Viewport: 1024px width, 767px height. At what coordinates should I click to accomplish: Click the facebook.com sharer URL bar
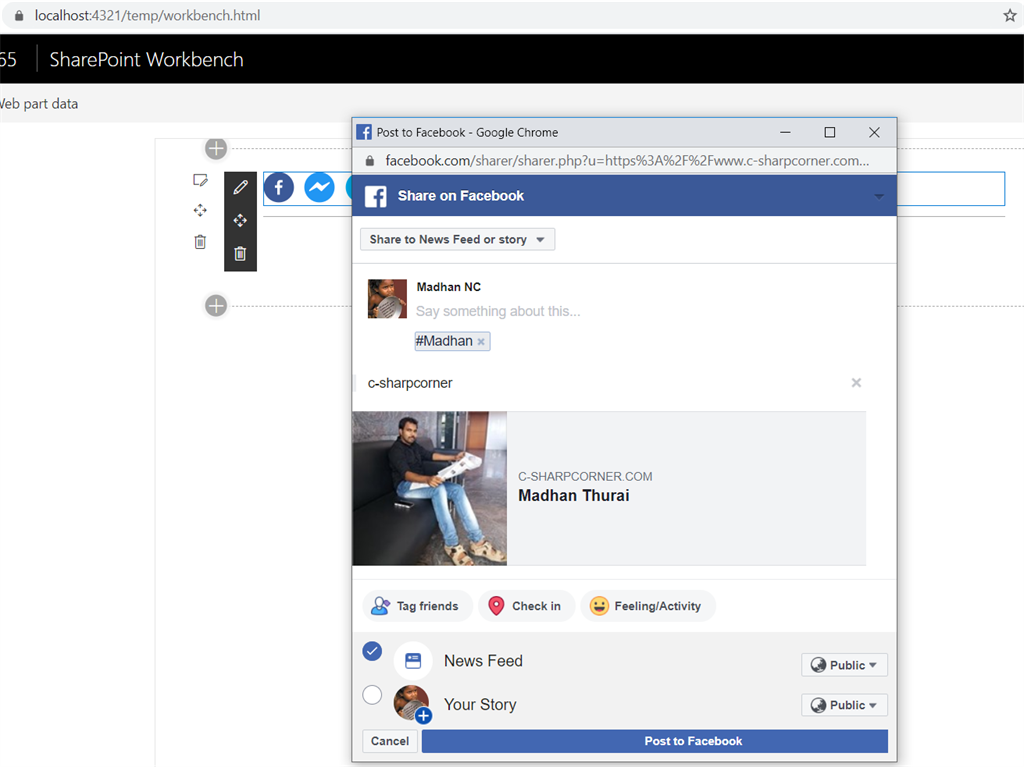(627, 161)
